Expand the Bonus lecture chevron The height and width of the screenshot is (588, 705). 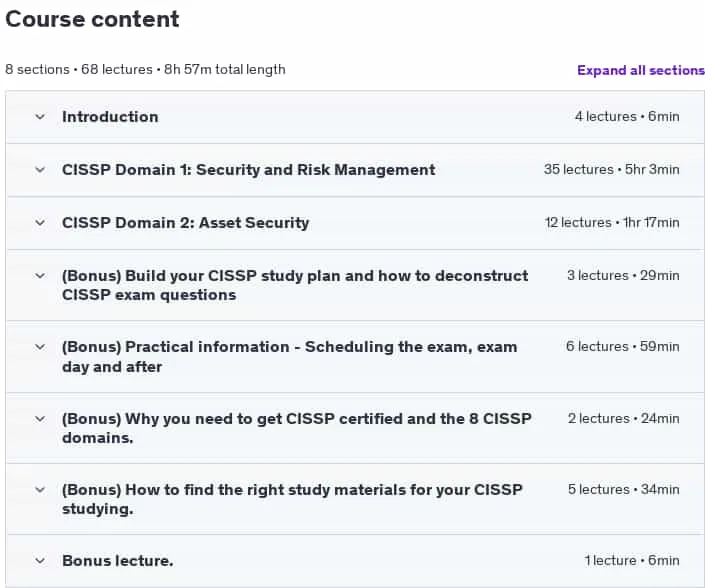[x=40, y=561]
